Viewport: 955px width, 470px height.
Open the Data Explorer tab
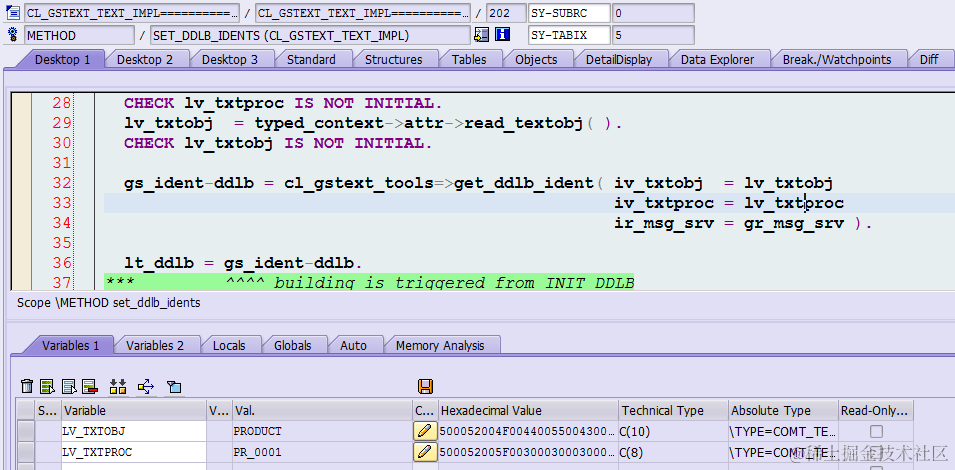[x=717, y=60]
